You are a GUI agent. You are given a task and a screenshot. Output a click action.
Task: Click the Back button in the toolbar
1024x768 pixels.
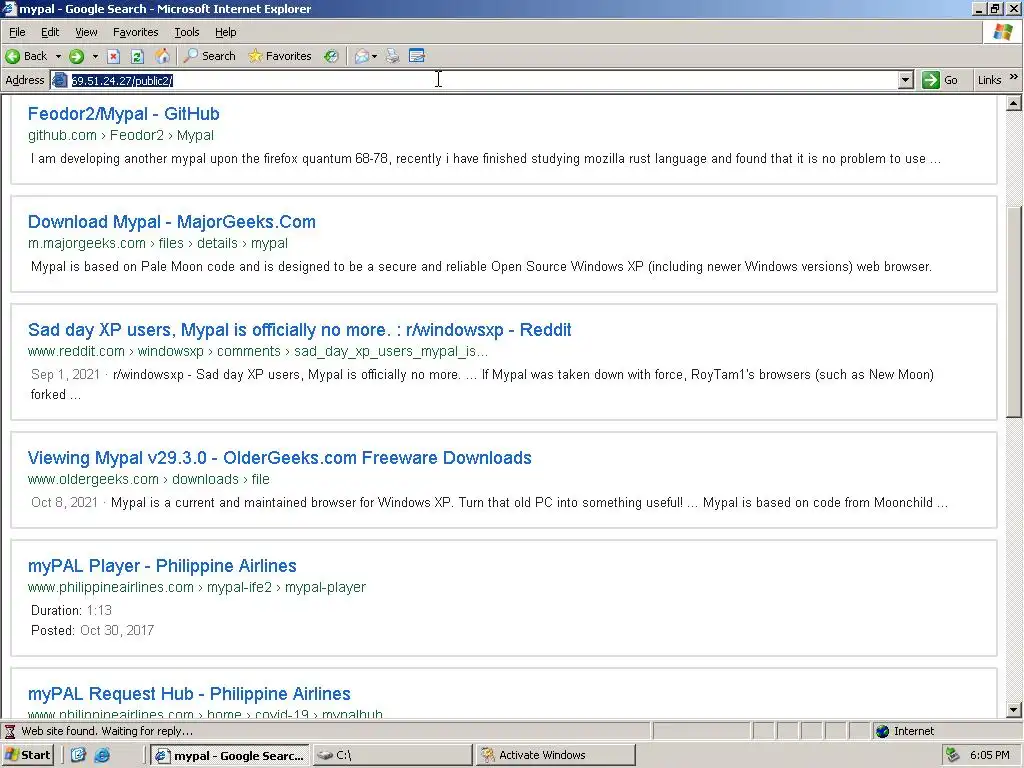pyautogui.click(x=26, y=56)
